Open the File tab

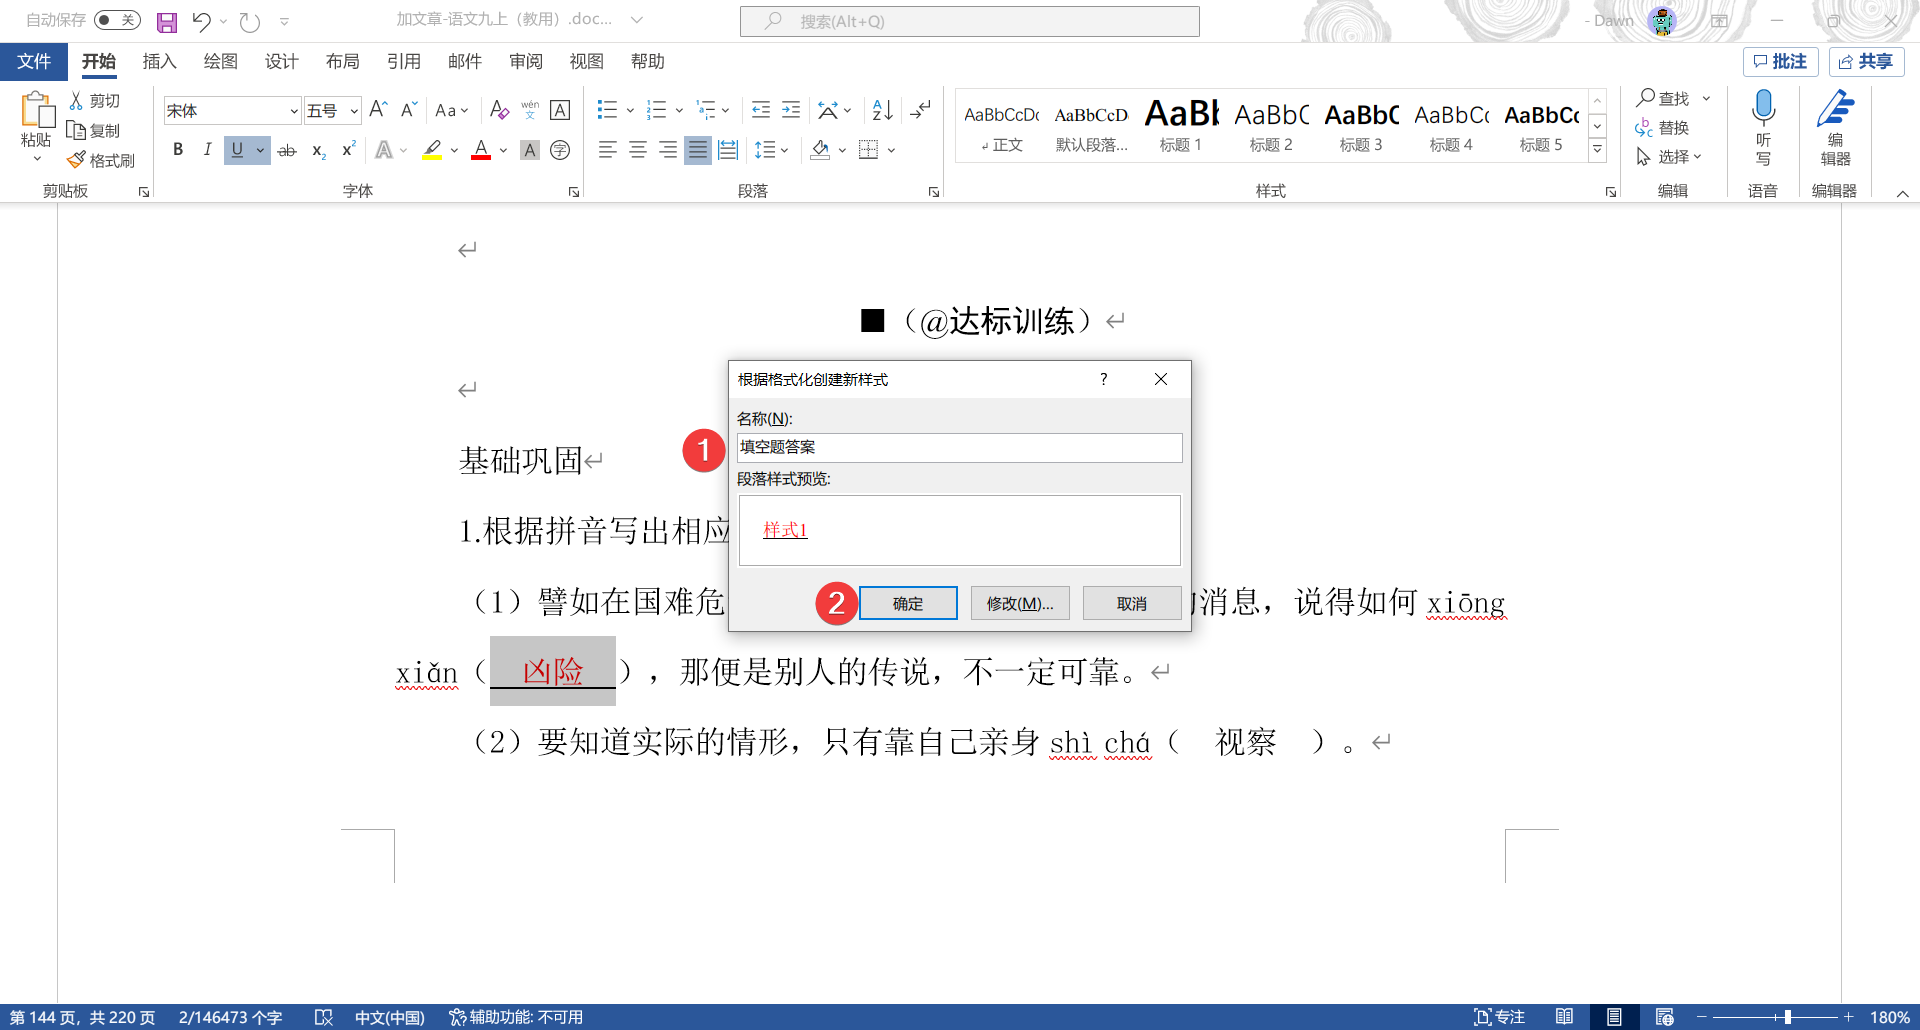coord(34,62)
